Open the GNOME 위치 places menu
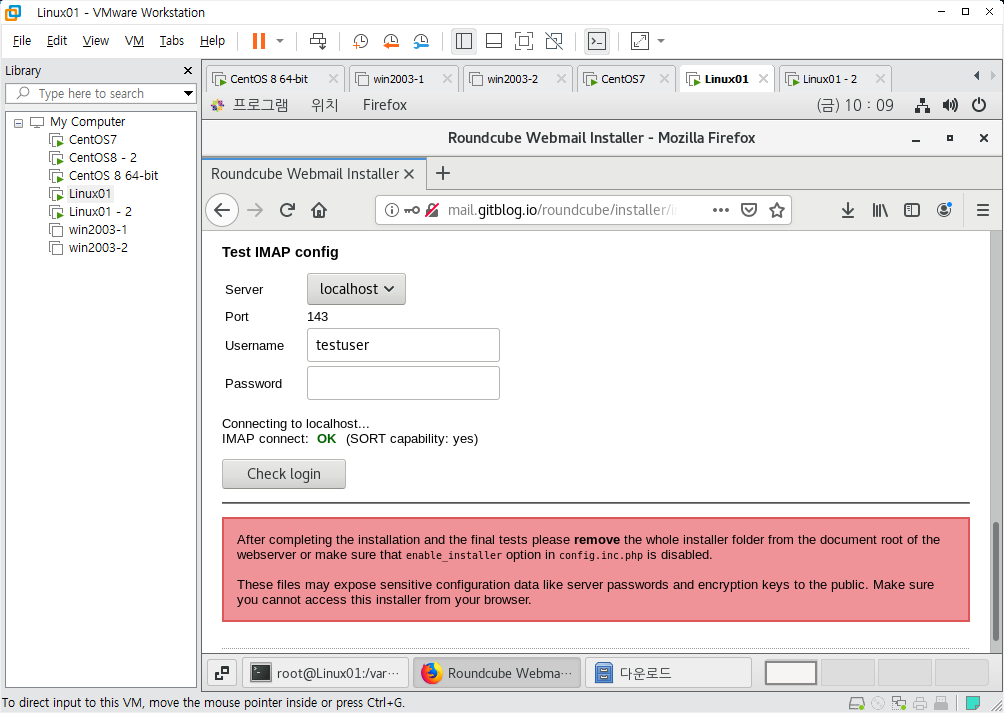This screenshot has height=713, width=1004. (325, 105)
